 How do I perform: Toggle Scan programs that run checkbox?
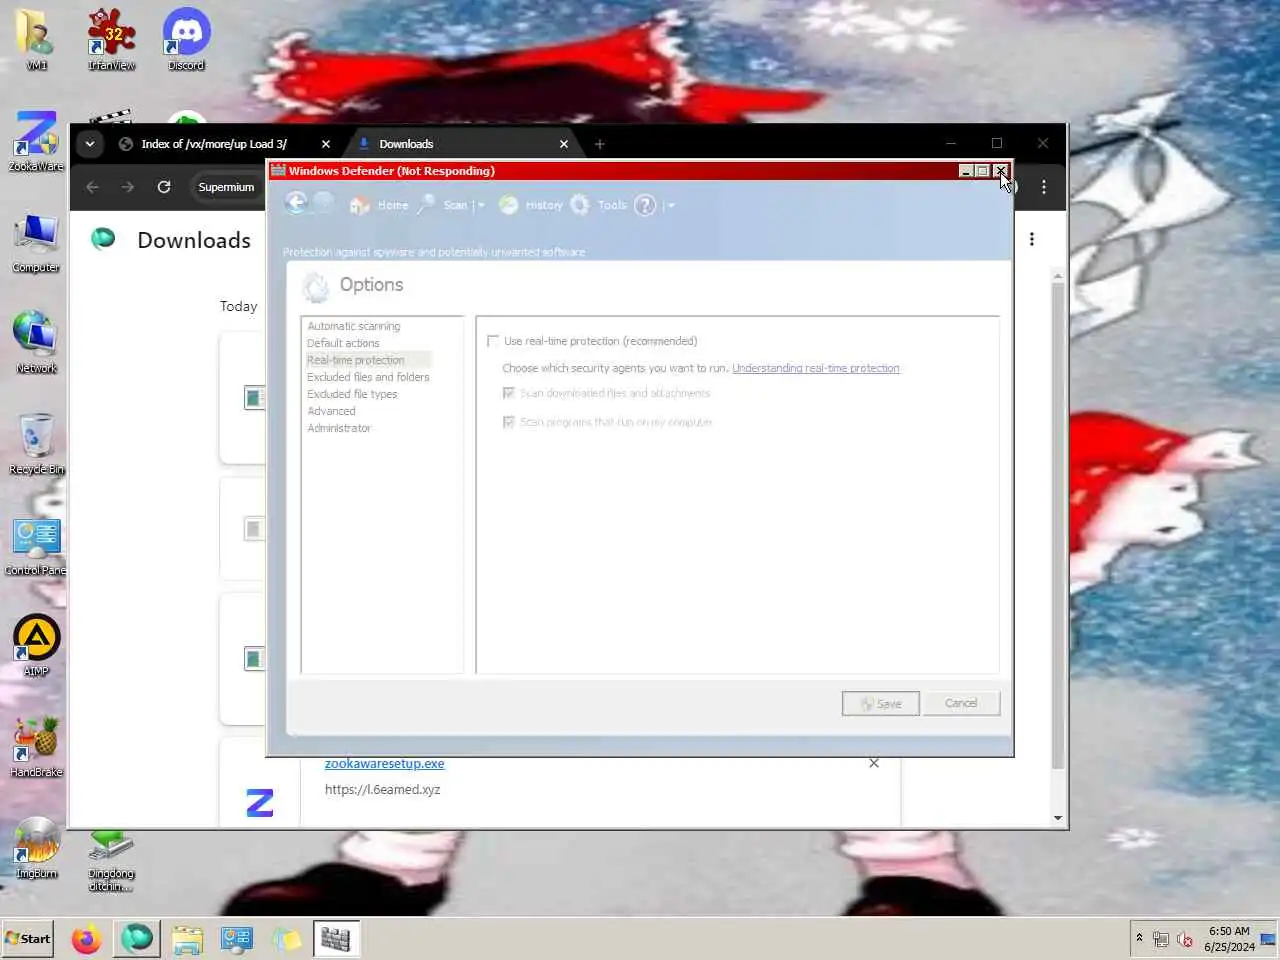point(508,422)
